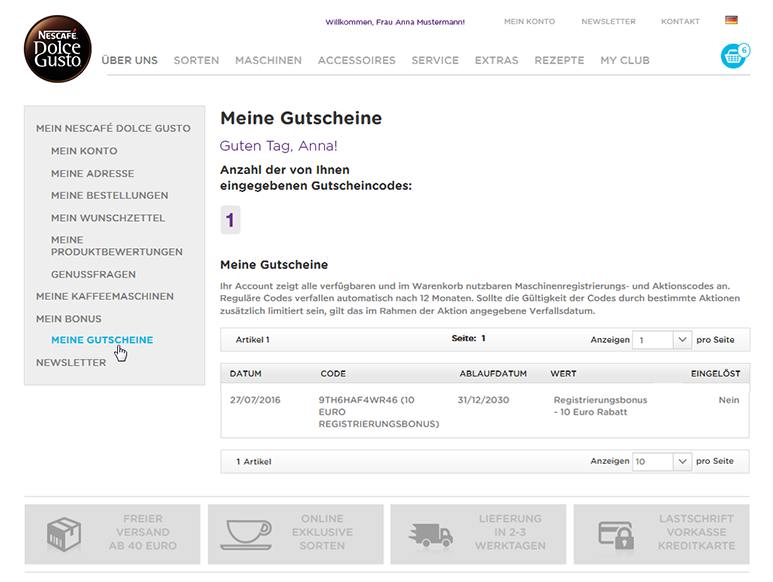The image size is (773, 582).
Task: Open MEIN WUNSCHZETTEL in sidebar
Action: click(107, 218)
